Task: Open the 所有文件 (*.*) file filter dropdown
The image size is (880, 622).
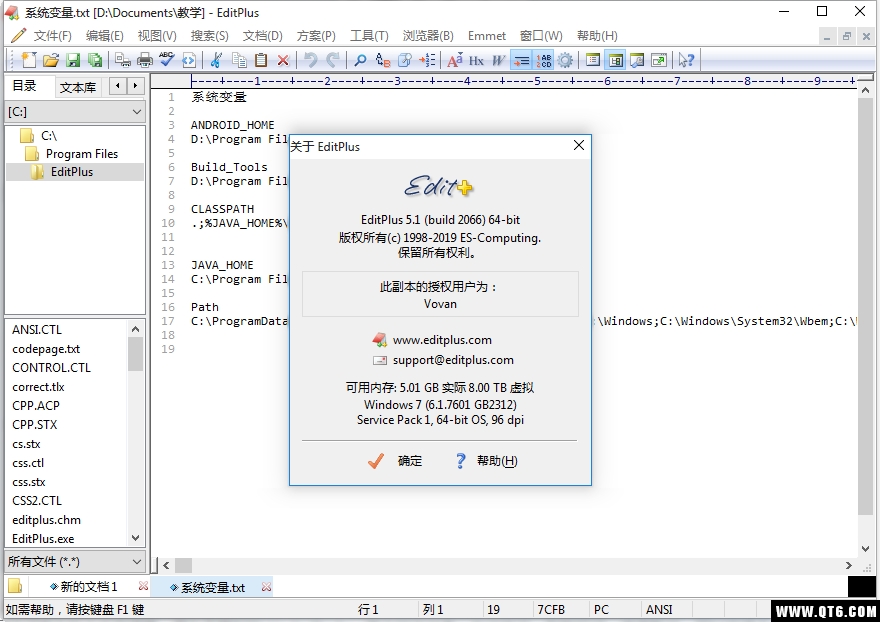Action: [136, 561]
